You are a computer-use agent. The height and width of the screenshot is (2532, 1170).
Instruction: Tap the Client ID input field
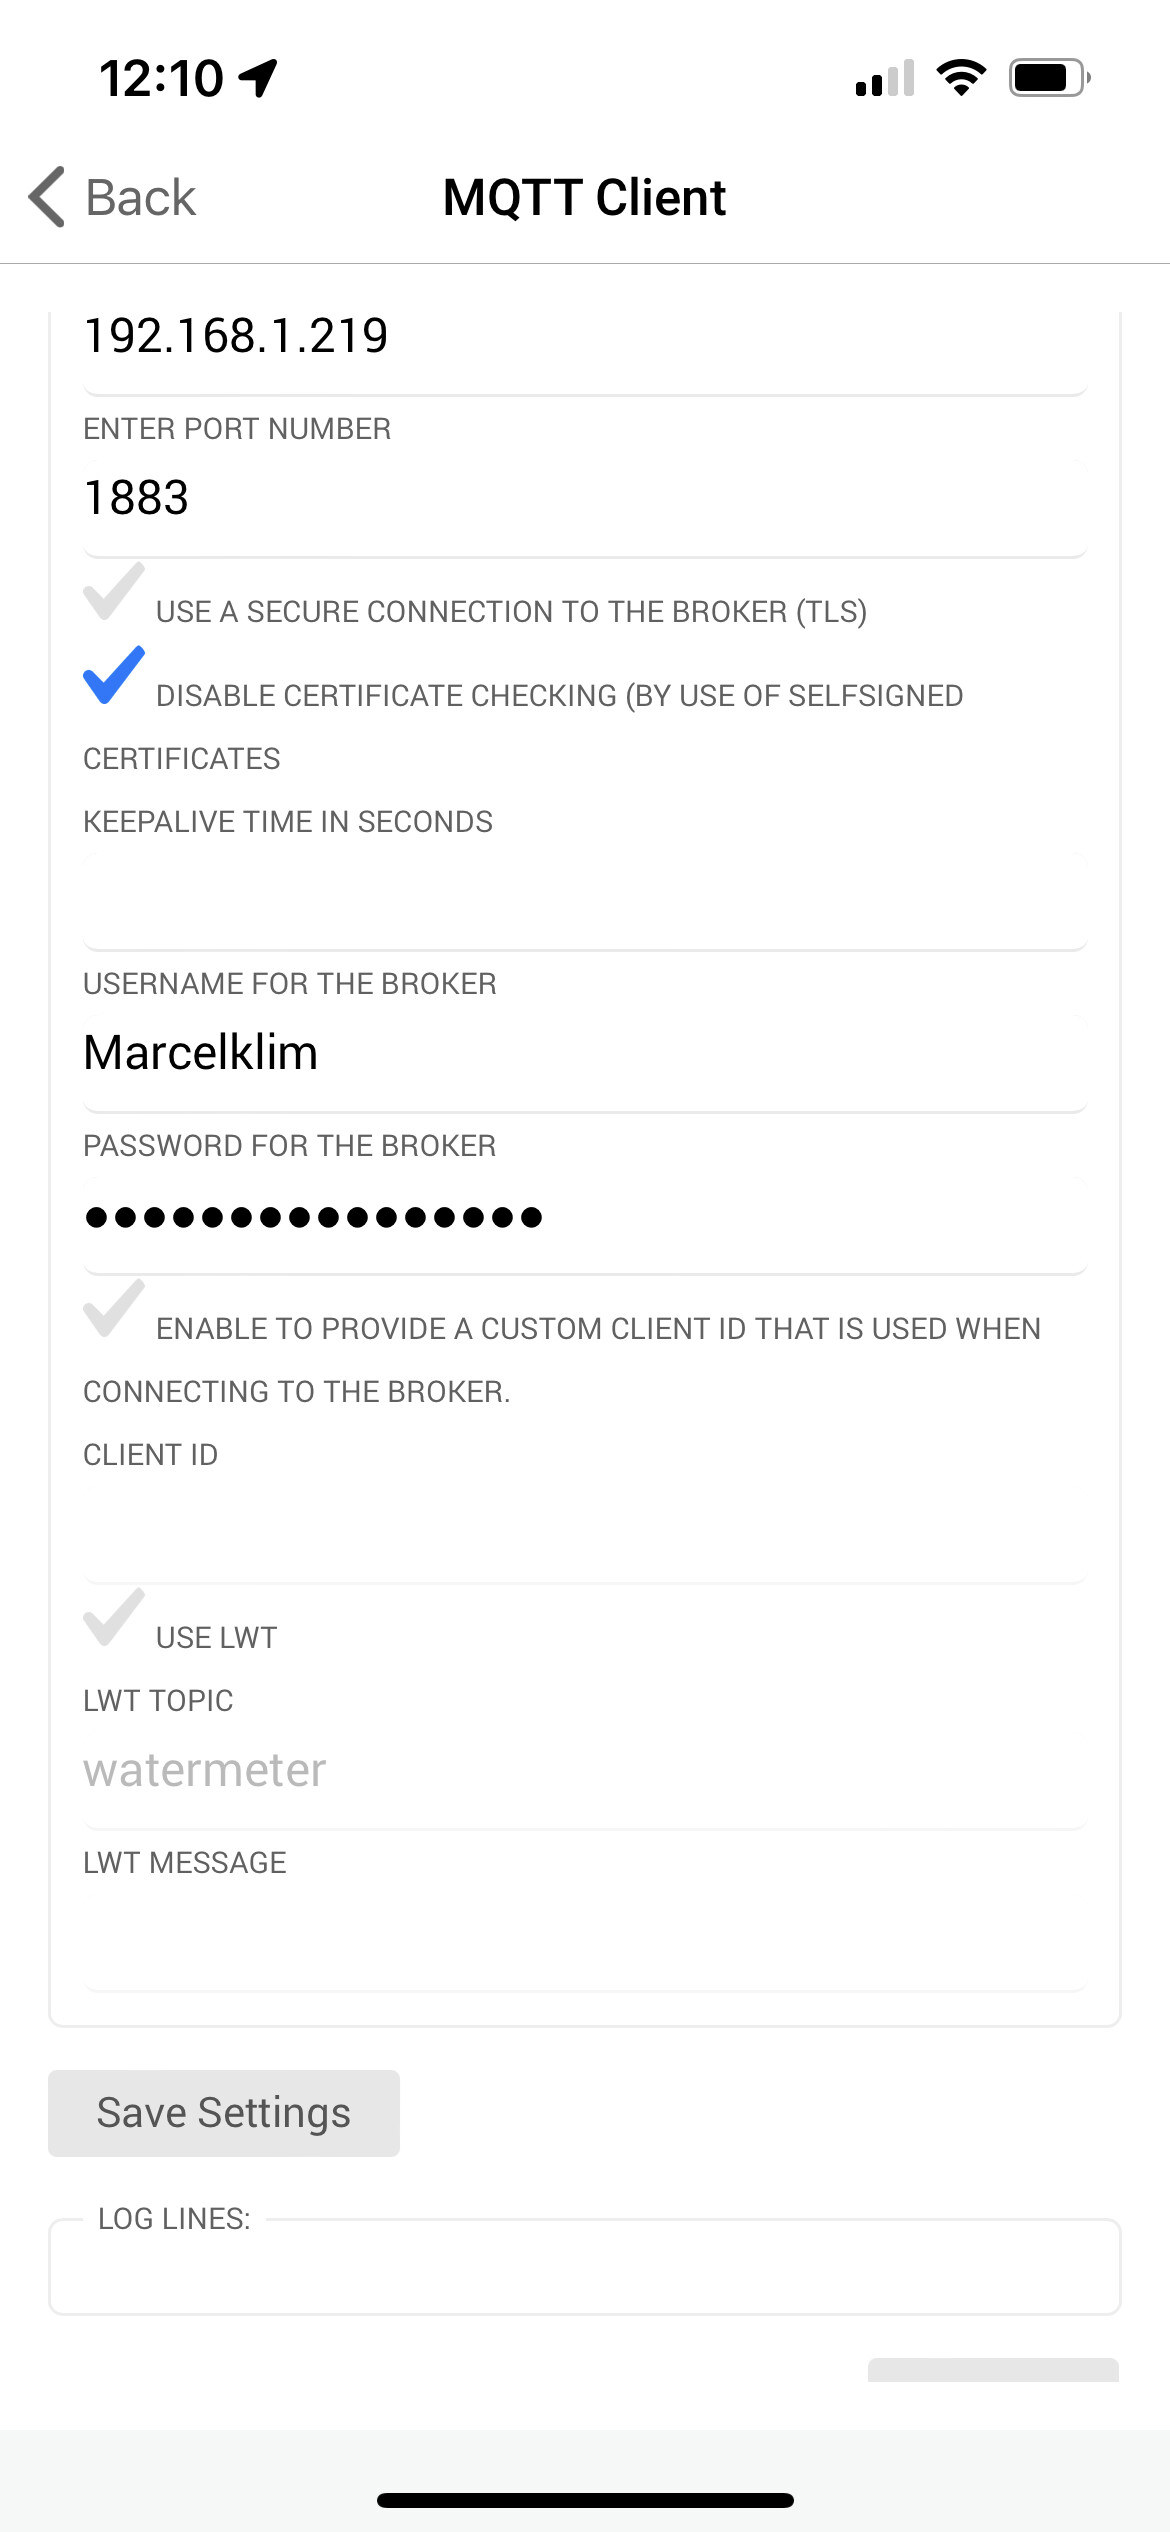click(585, 1530)
